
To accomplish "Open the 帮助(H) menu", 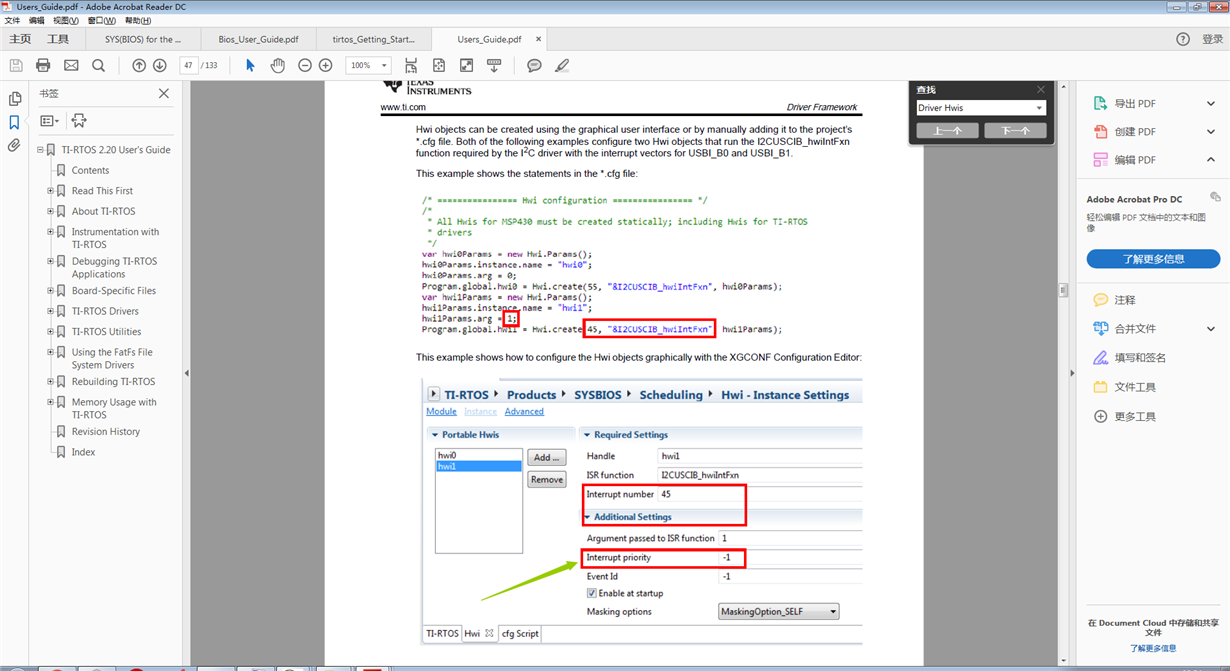I will (x=138, y=20).
